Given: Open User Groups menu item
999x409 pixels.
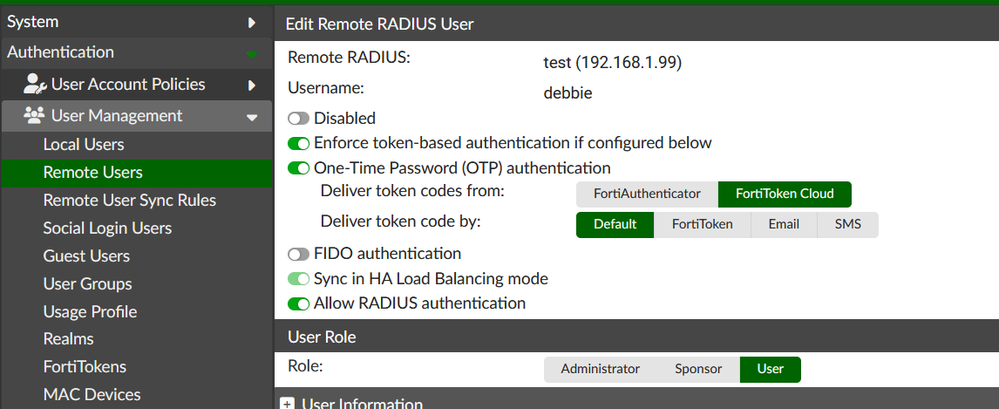Looking at the screenshot, I should click(x=88, y=284).
